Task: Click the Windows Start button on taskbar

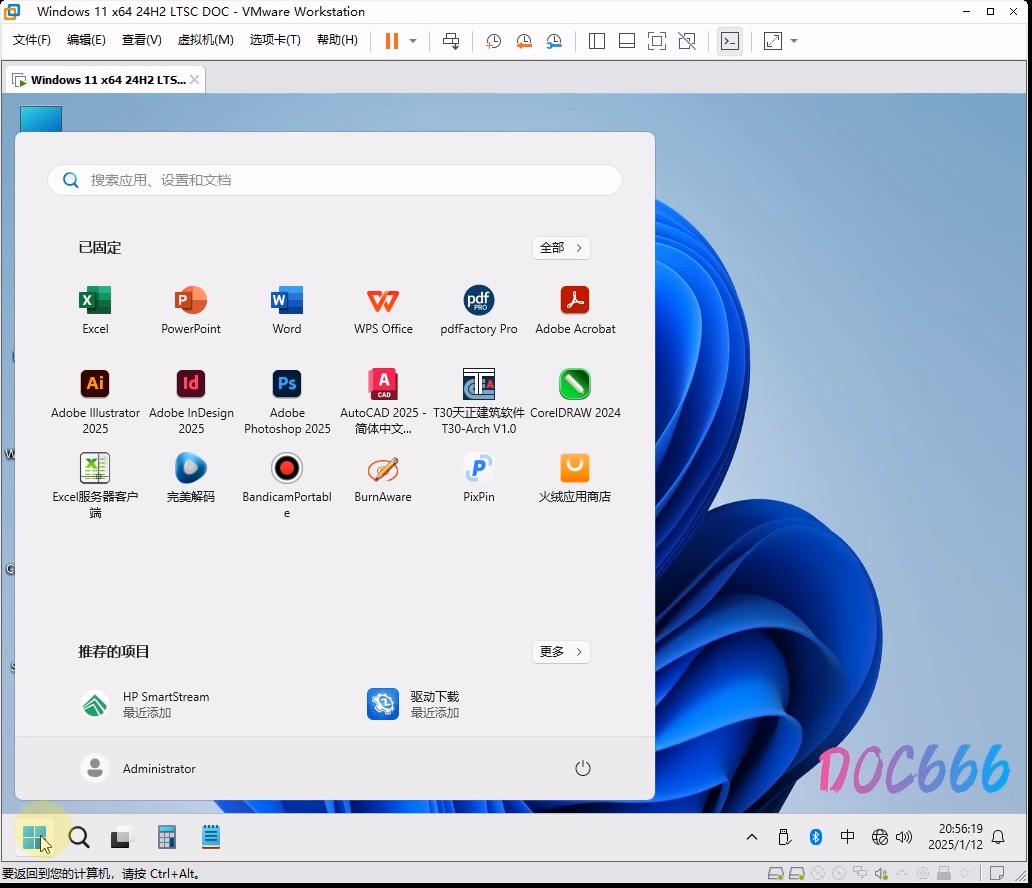Action: [34, 837]
